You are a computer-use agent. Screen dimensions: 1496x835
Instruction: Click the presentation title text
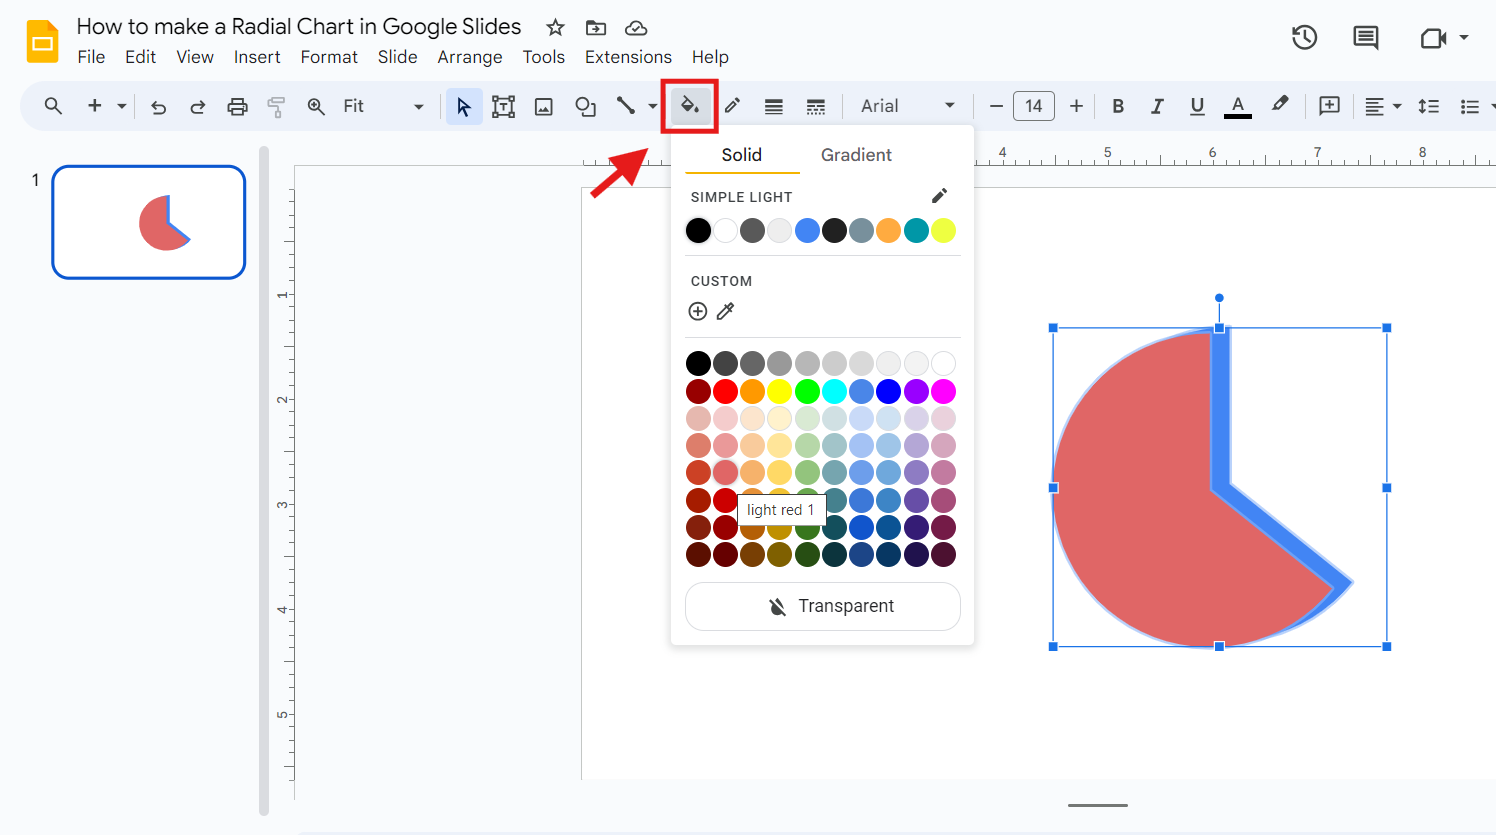[x=299, y=27]
